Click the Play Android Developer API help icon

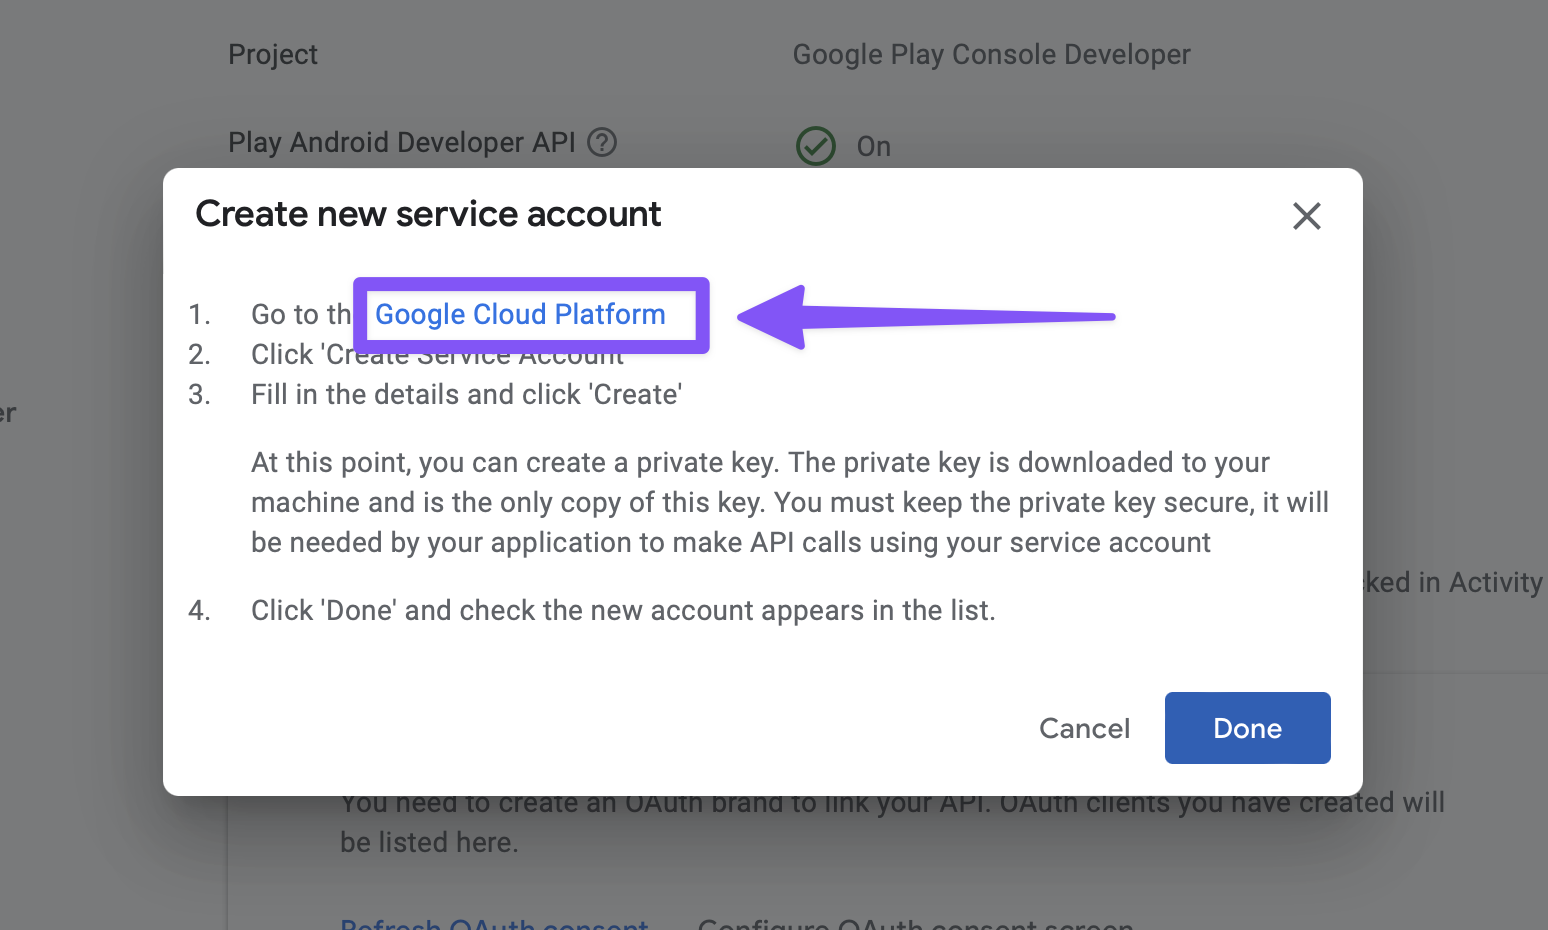[602, 143]
